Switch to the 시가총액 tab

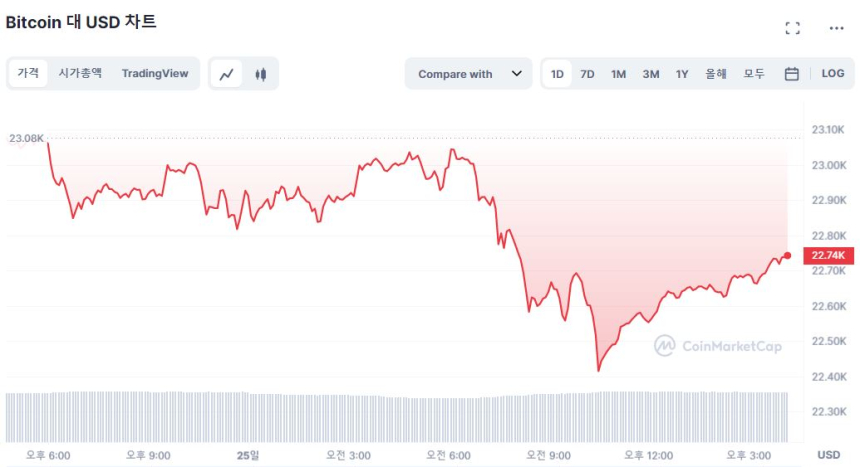pos(80,74)
